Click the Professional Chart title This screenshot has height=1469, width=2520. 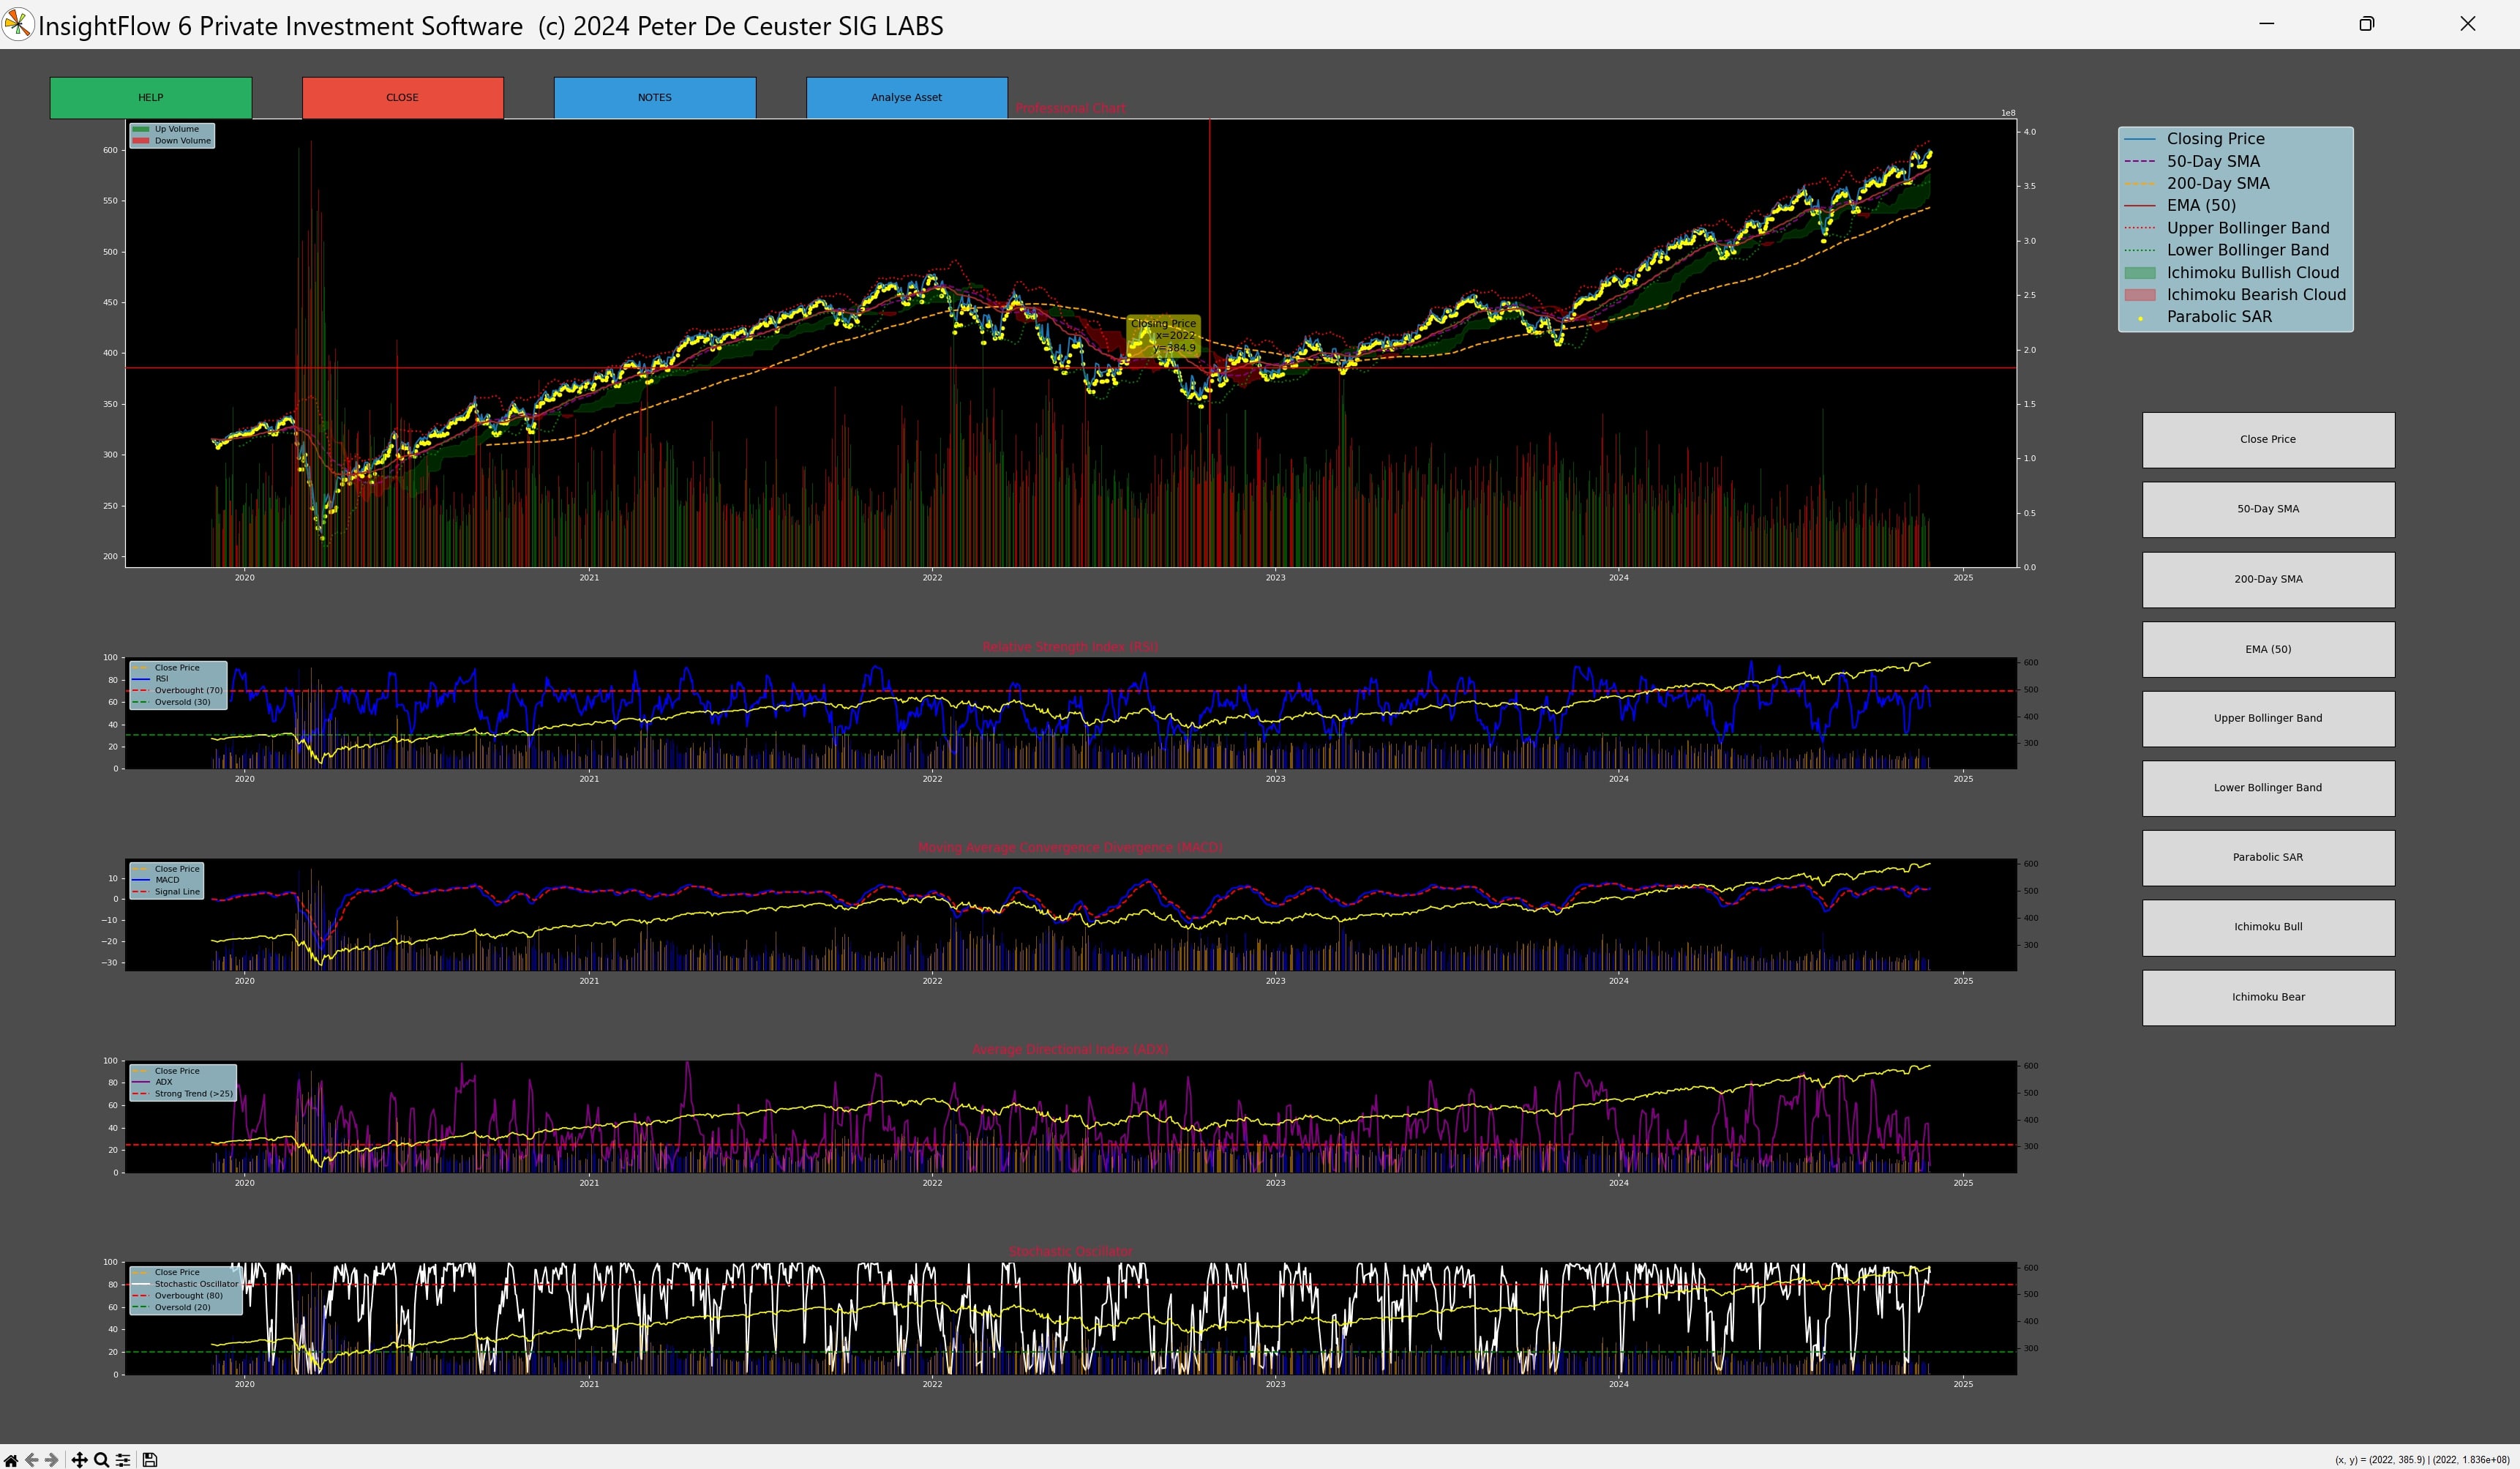click(1070, 108)
